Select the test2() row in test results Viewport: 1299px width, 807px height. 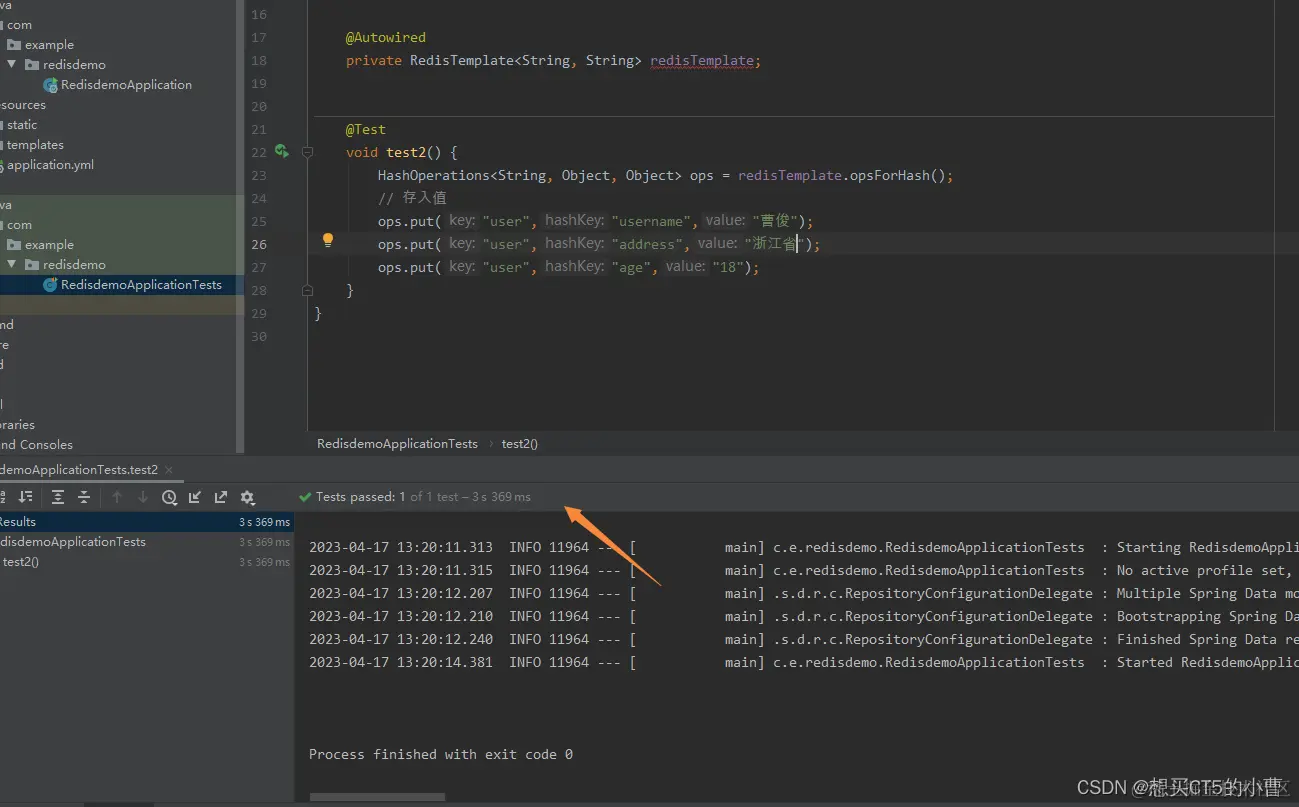(147, 562)
